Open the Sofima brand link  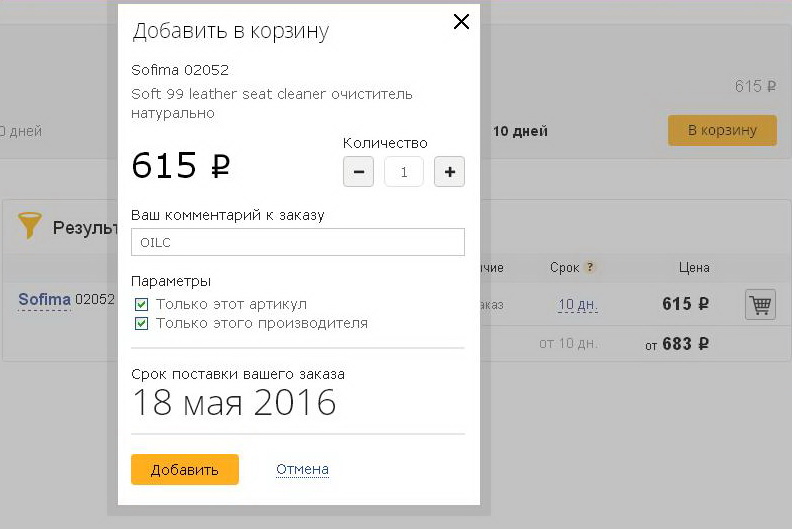click(x=44, y=299)
